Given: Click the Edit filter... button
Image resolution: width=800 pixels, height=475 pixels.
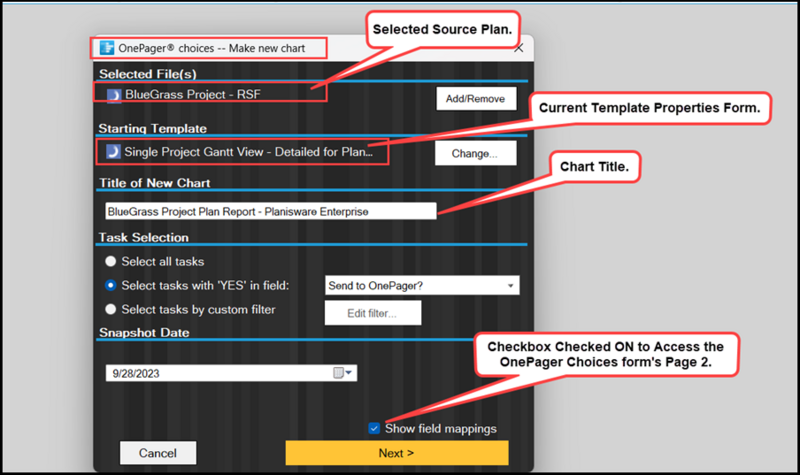Looking at the screenshot, I should pos(373,313).
